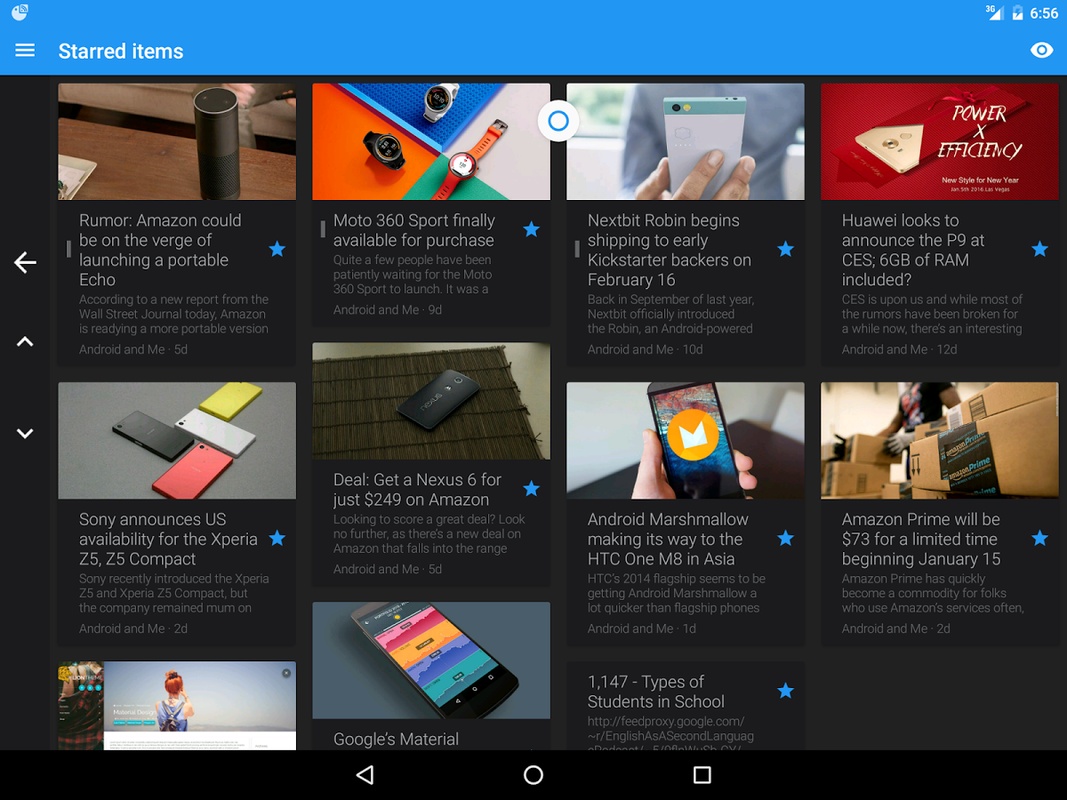The width and height of the screenshot is (1067, 800).
Task: Open the hamburger navigation menu
Action: [25, 51]
